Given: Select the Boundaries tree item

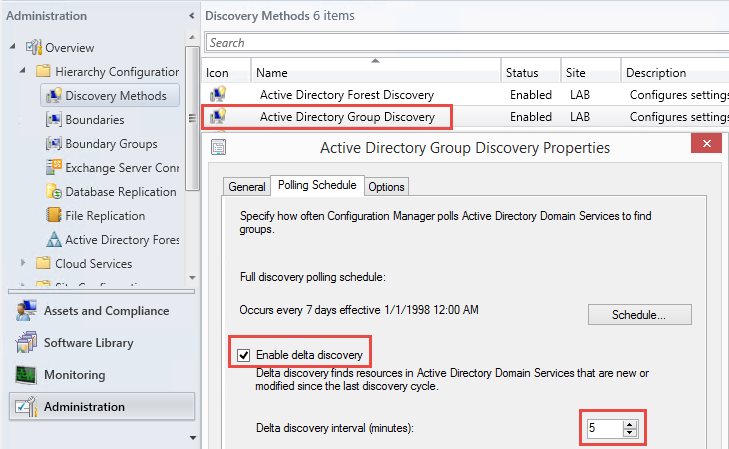Looking at the screenshot, I should (95, 119).
